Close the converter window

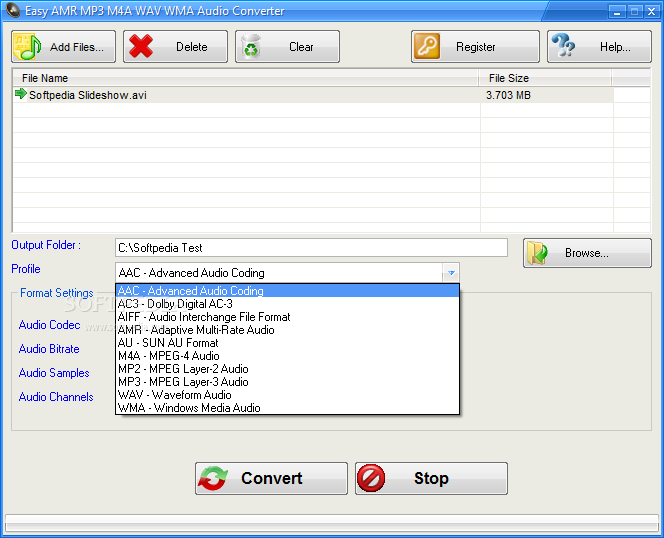click(651, 11)
